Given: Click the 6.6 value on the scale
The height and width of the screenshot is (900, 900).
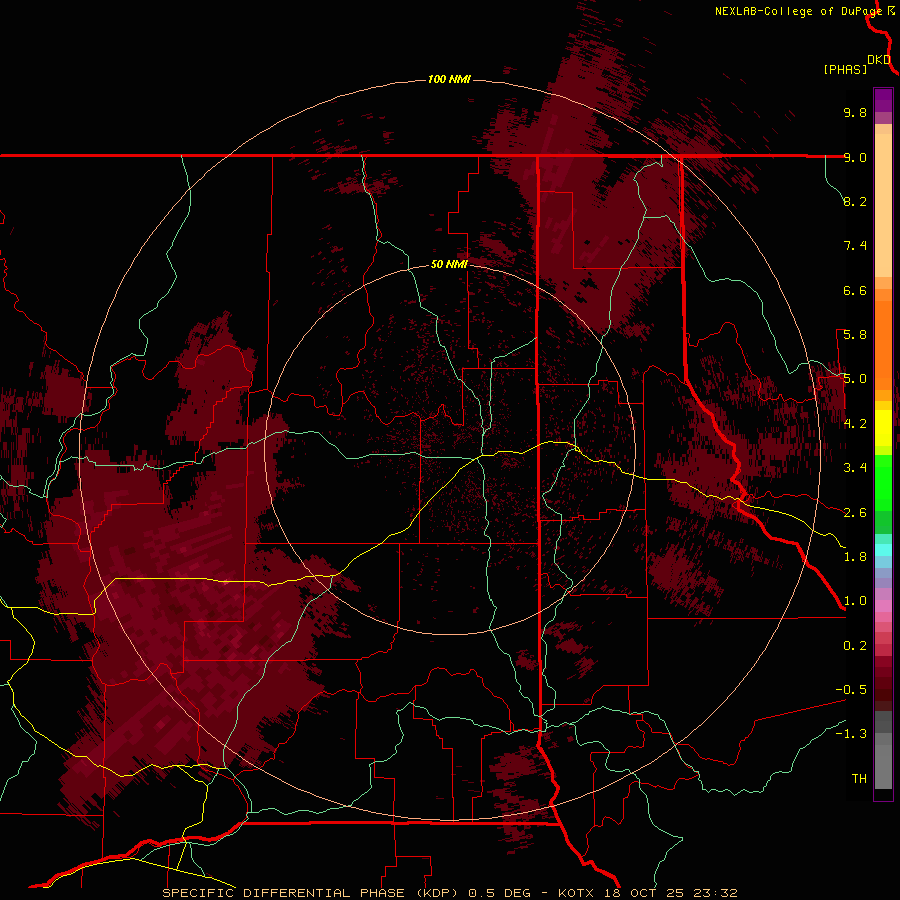Looking at the screenshot, I should point(855,290).
